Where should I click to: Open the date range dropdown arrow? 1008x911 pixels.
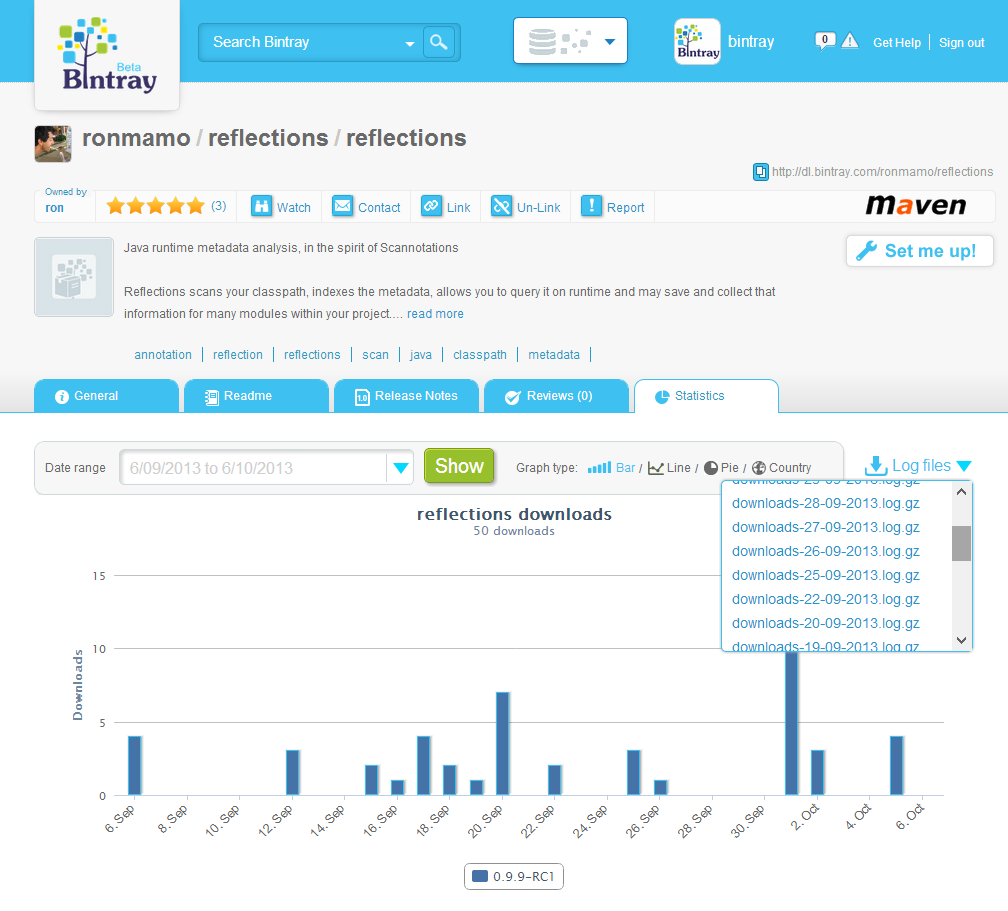tap(401, 467)
